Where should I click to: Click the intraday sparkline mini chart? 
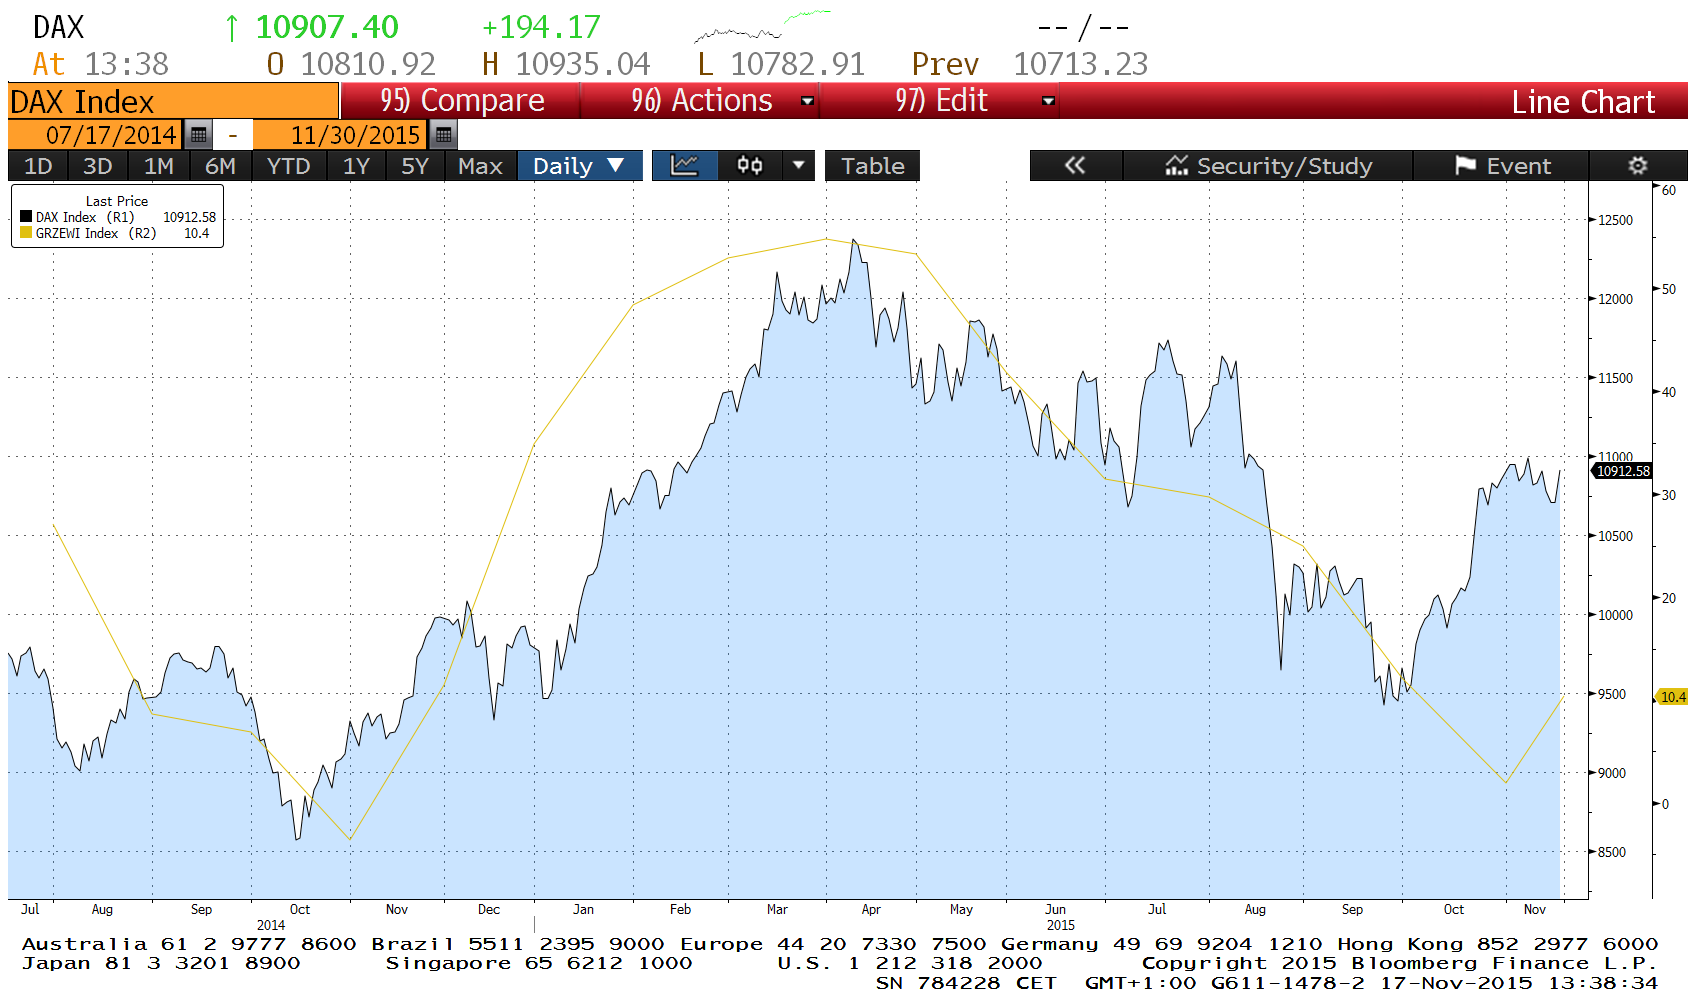click(762, 27)
